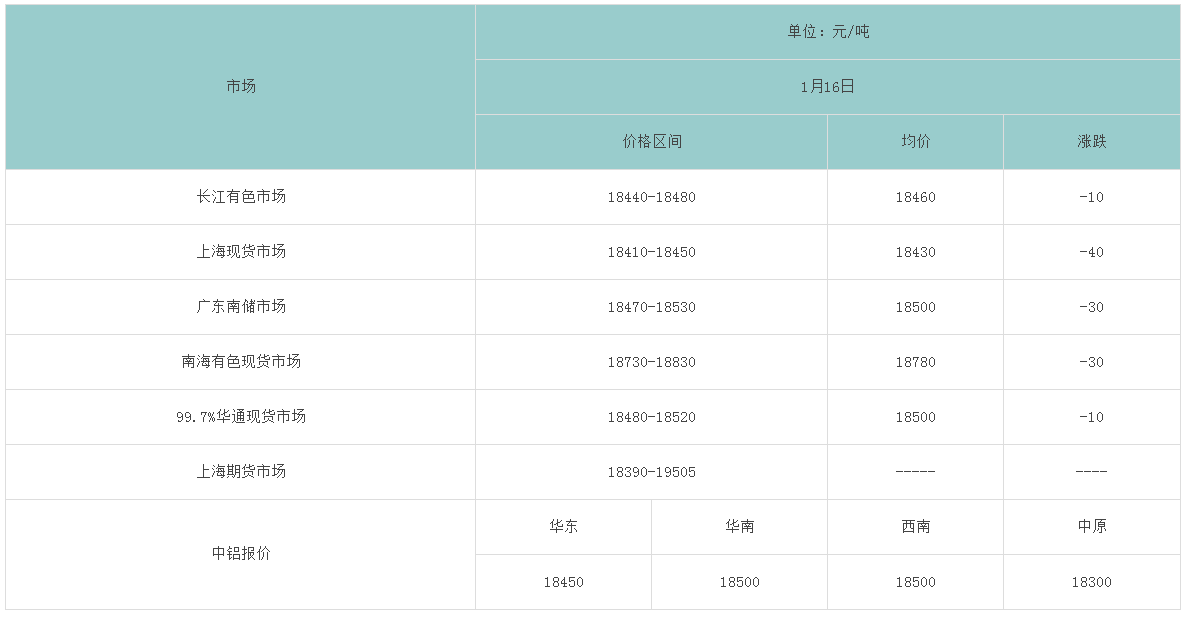Select the 99.7%华通现货市场 row label
Viewport: 1187px width, 620px height.
(x=241, y=417)
